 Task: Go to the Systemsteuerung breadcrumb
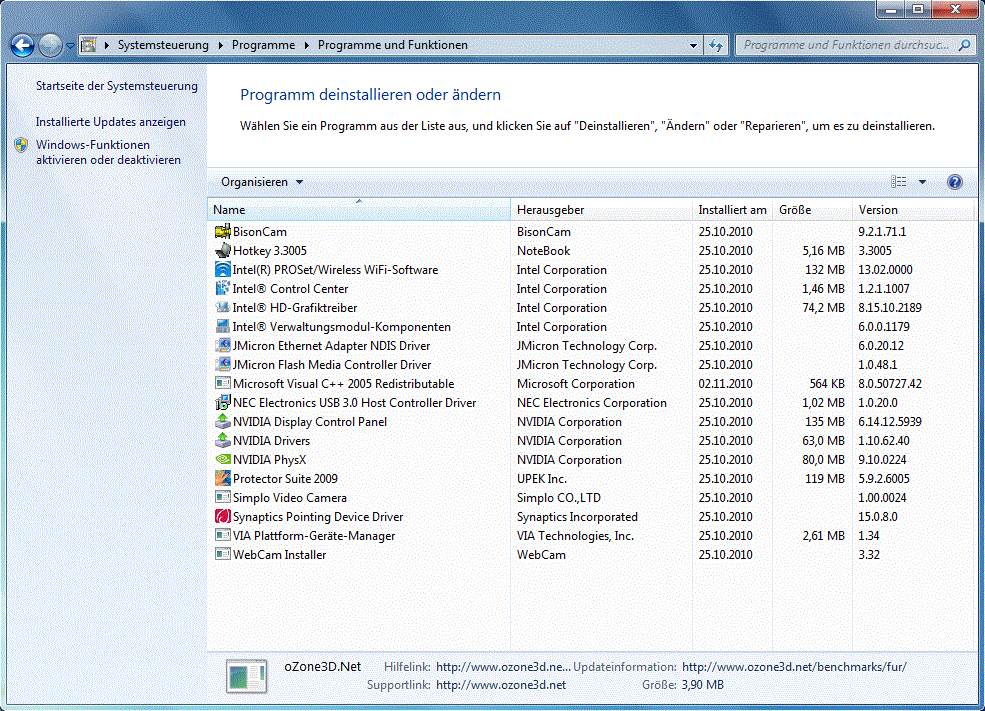tap(163, 45)
